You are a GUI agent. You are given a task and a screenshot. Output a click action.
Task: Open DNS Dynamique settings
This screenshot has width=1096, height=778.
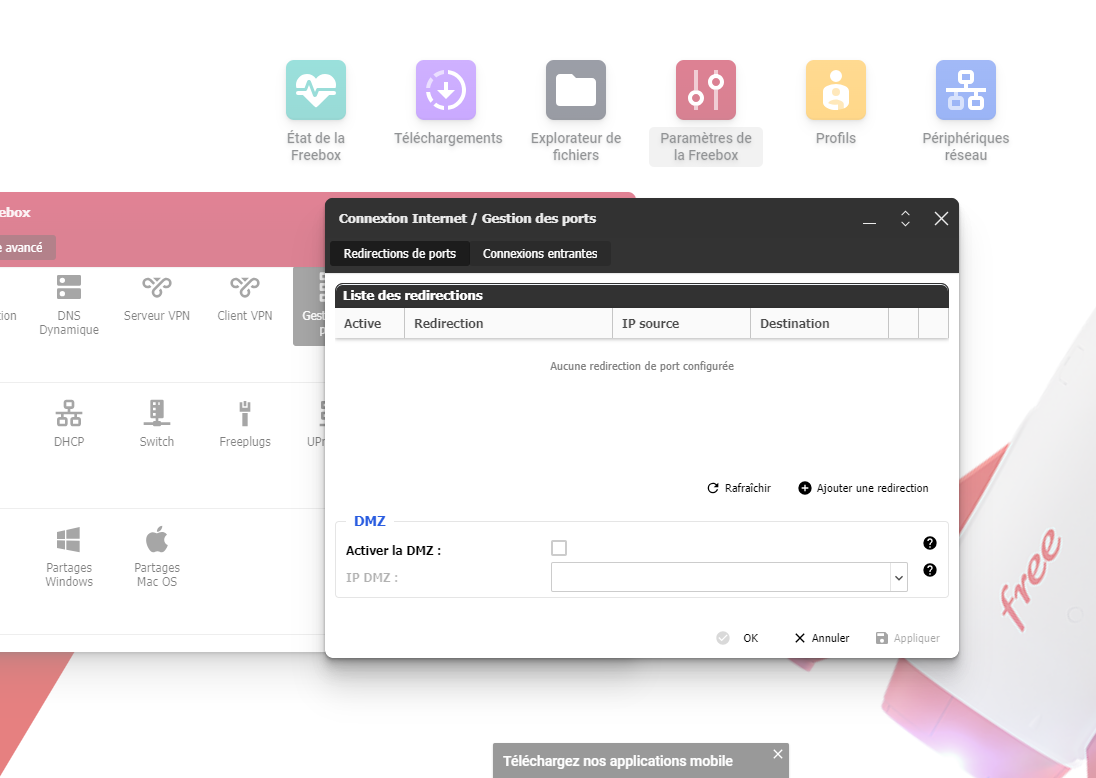[68, 305]
